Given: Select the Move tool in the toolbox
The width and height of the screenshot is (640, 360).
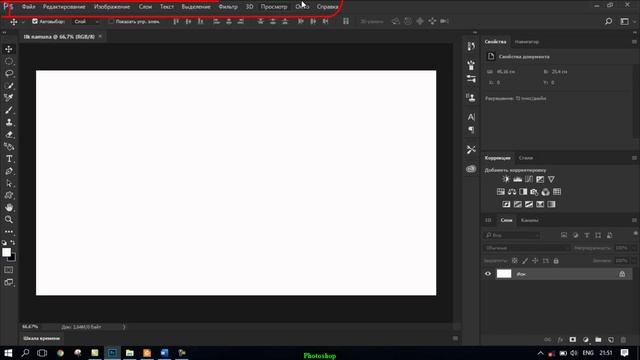Looking at the screenshot, I should [x=9, y=49].
